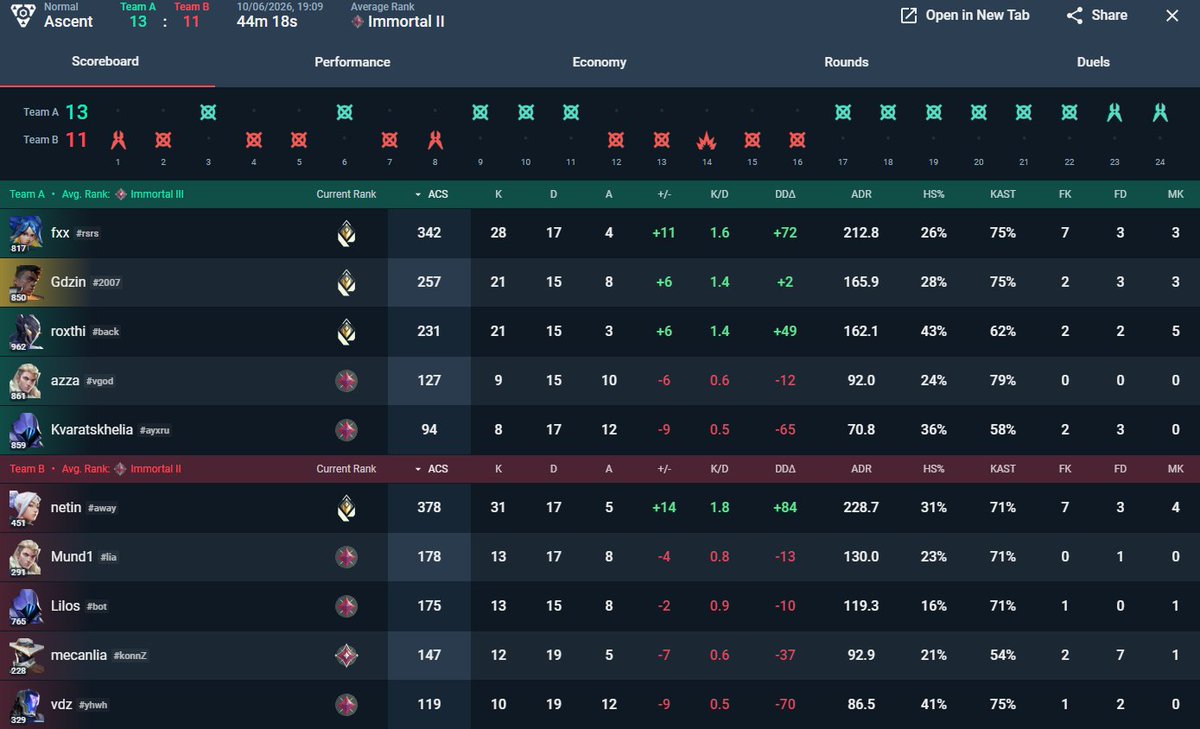Click Team A Immortal III rank icon
This screenshot has width=1200, height=729.
[121, 194]
